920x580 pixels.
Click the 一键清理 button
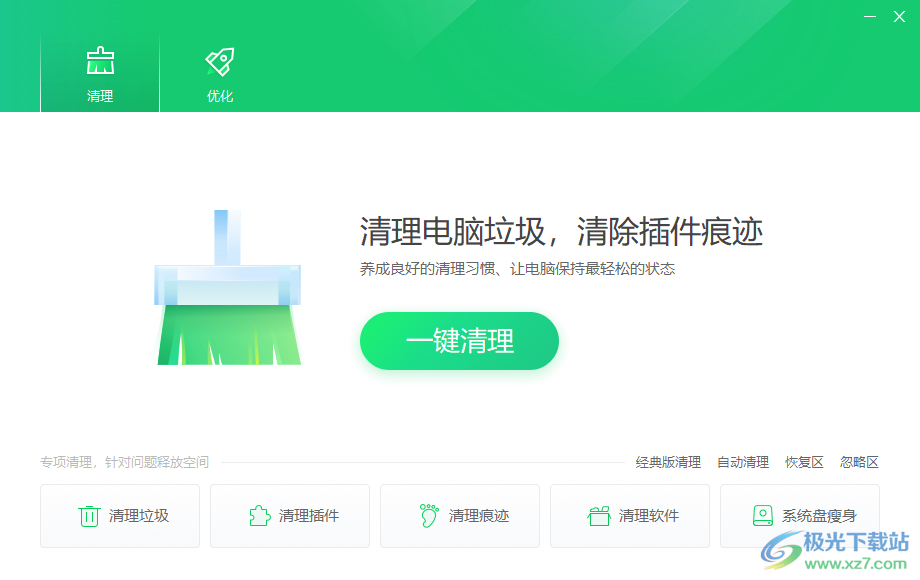pos(459,341)
